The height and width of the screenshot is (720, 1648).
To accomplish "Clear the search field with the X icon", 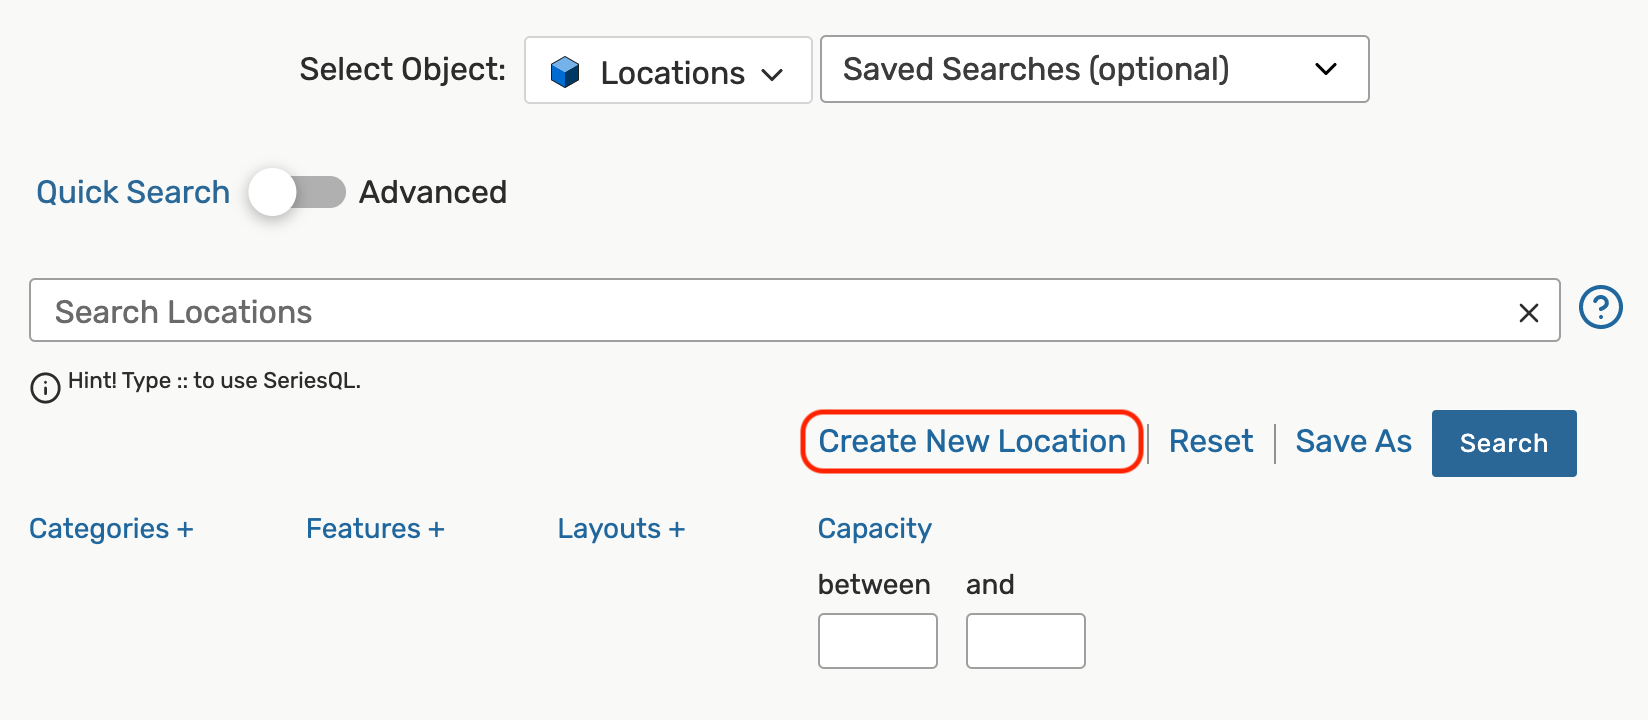I will 1528,313.
